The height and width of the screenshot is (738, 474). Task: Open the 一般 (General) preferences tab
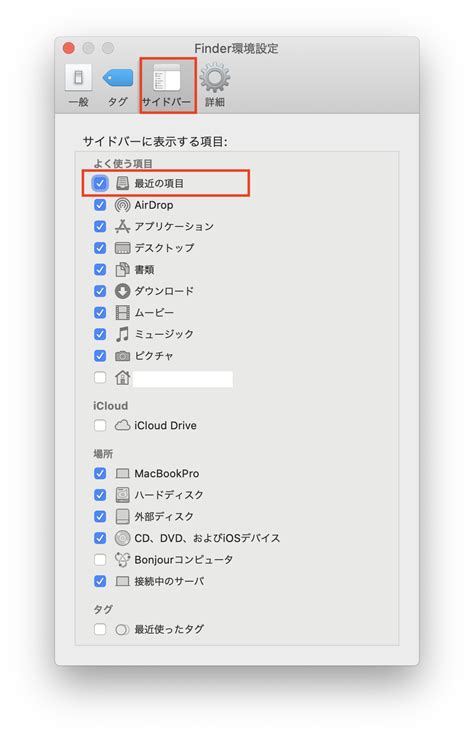click(78, 86)
